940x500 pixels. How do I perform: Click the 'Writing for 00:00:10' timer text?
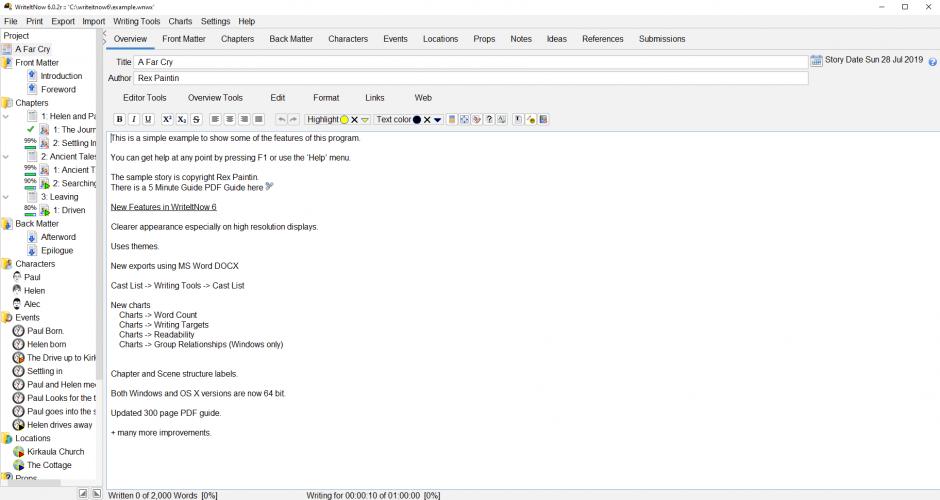coord(373,495)
